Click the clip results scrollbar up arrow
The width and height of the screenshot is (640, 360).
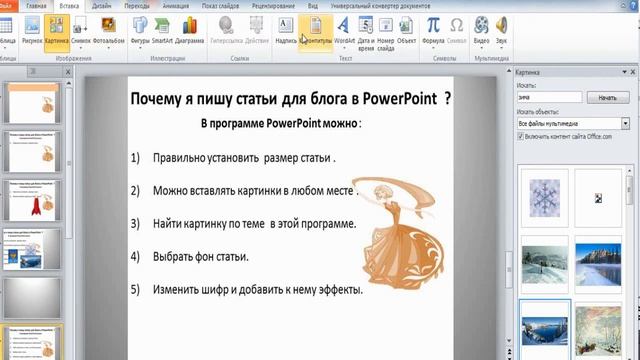tap(629, 170)
